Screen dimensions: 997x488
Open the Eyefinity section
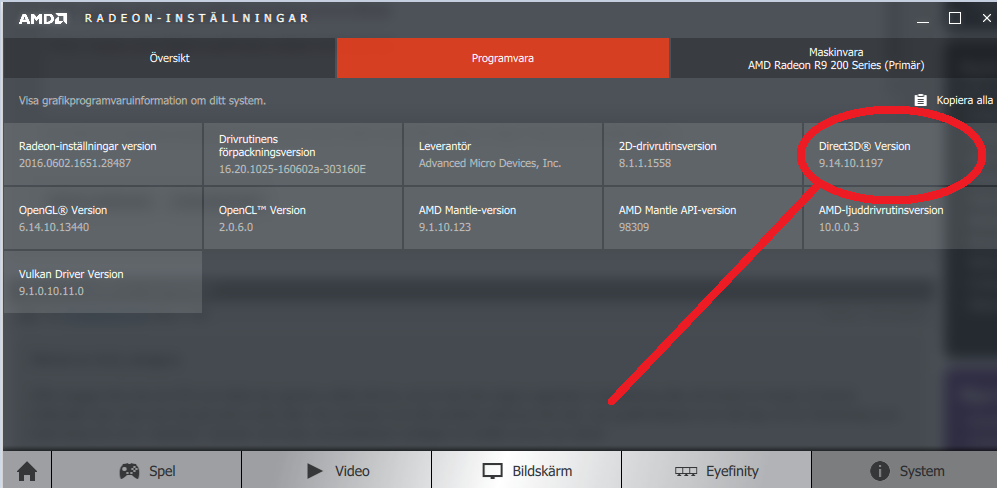(717, 470)
